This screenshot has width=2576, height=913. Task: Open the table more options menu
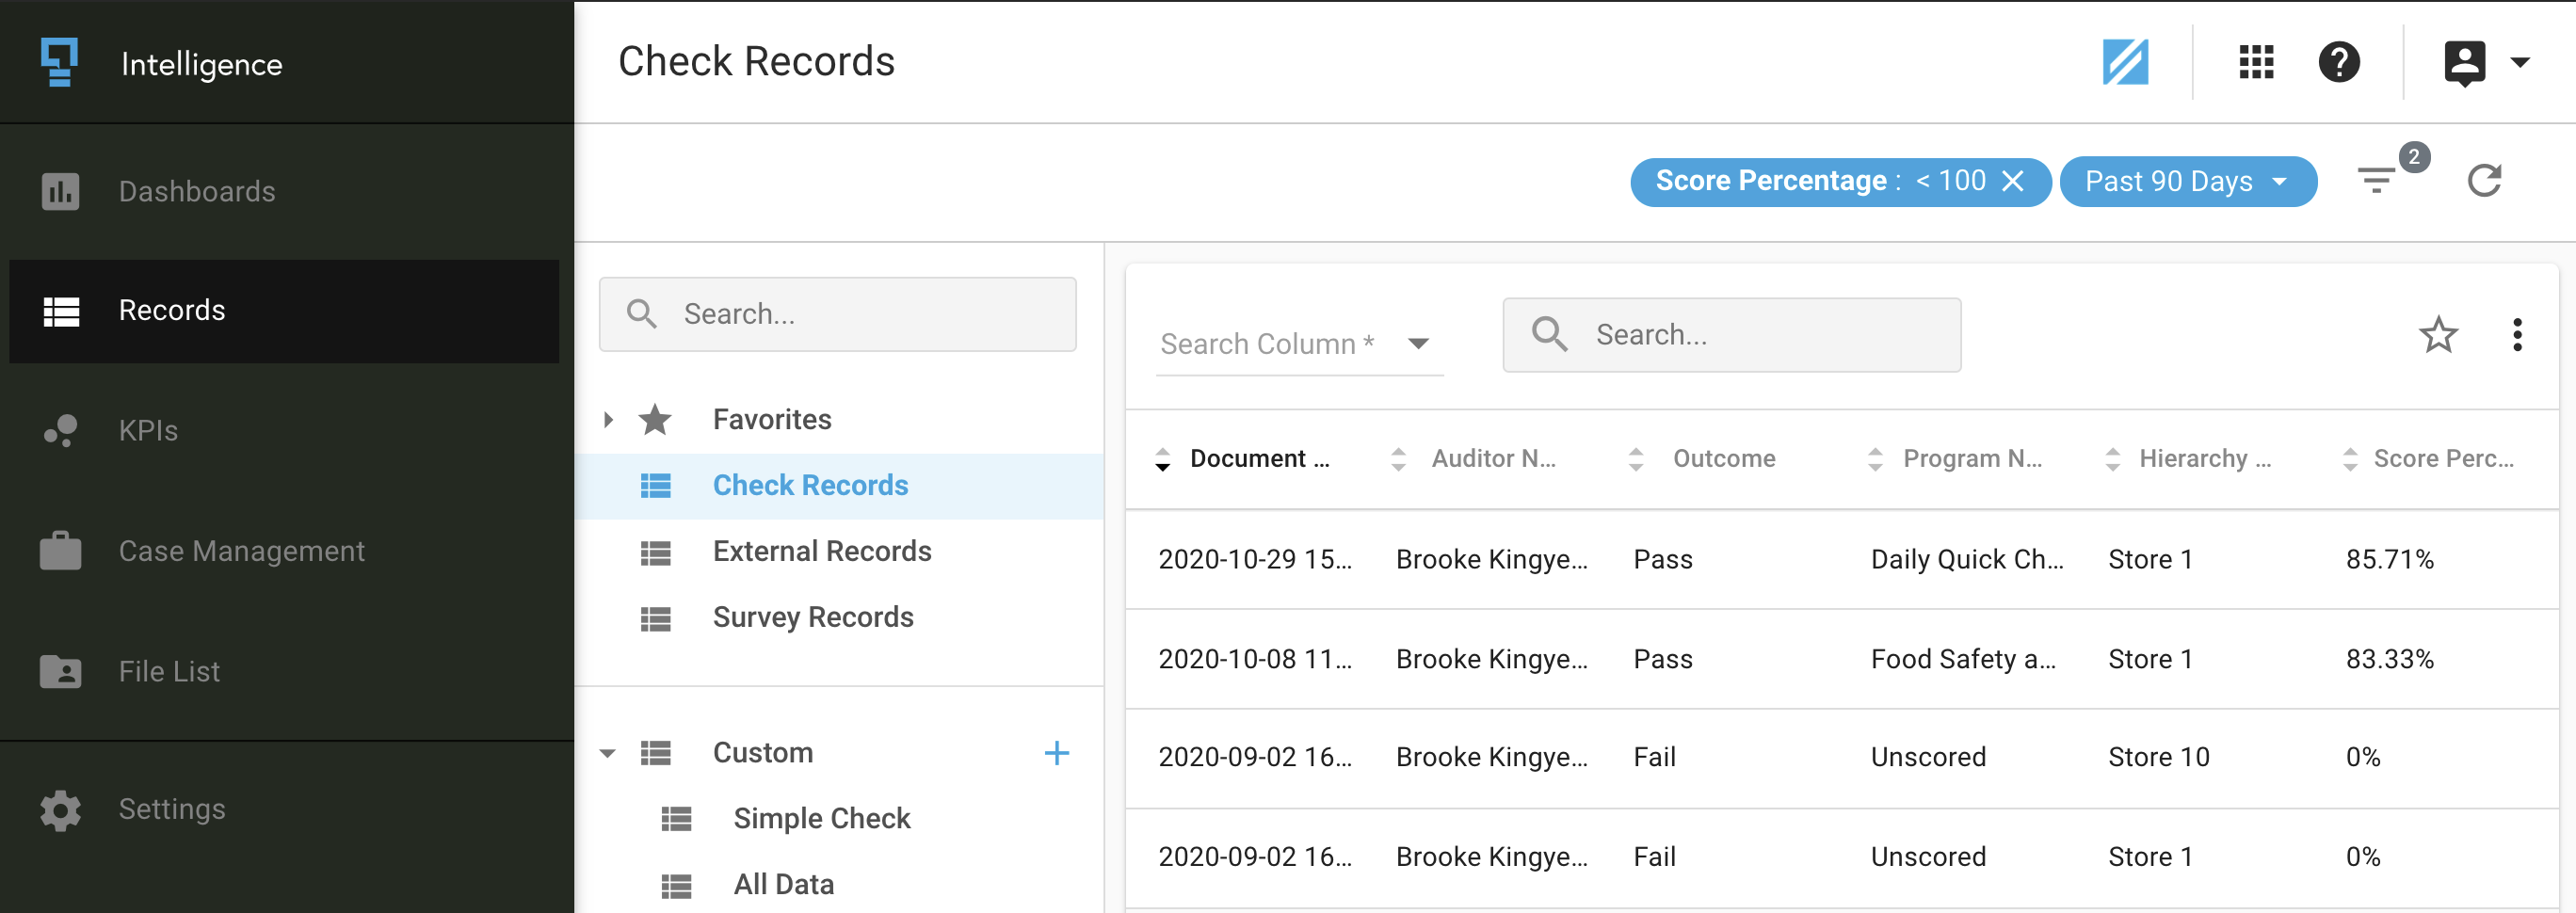click(2517, 335)
